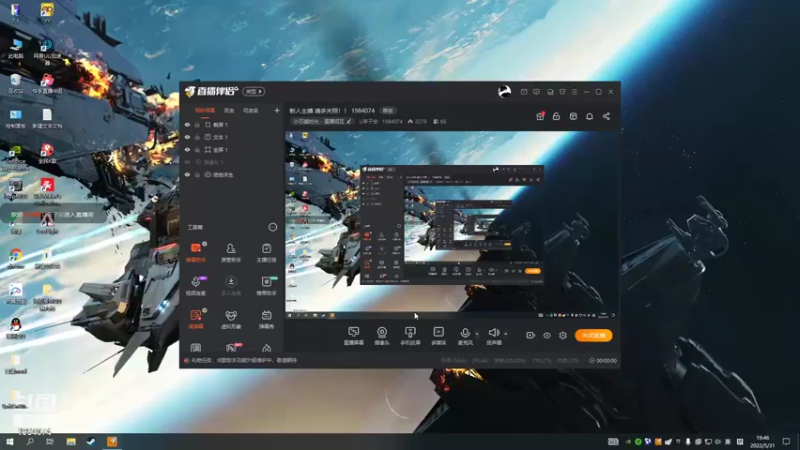This screenshot has width=800, height=450.
Task: Open the mode pill next to the logo
Action: click(254, 91)
